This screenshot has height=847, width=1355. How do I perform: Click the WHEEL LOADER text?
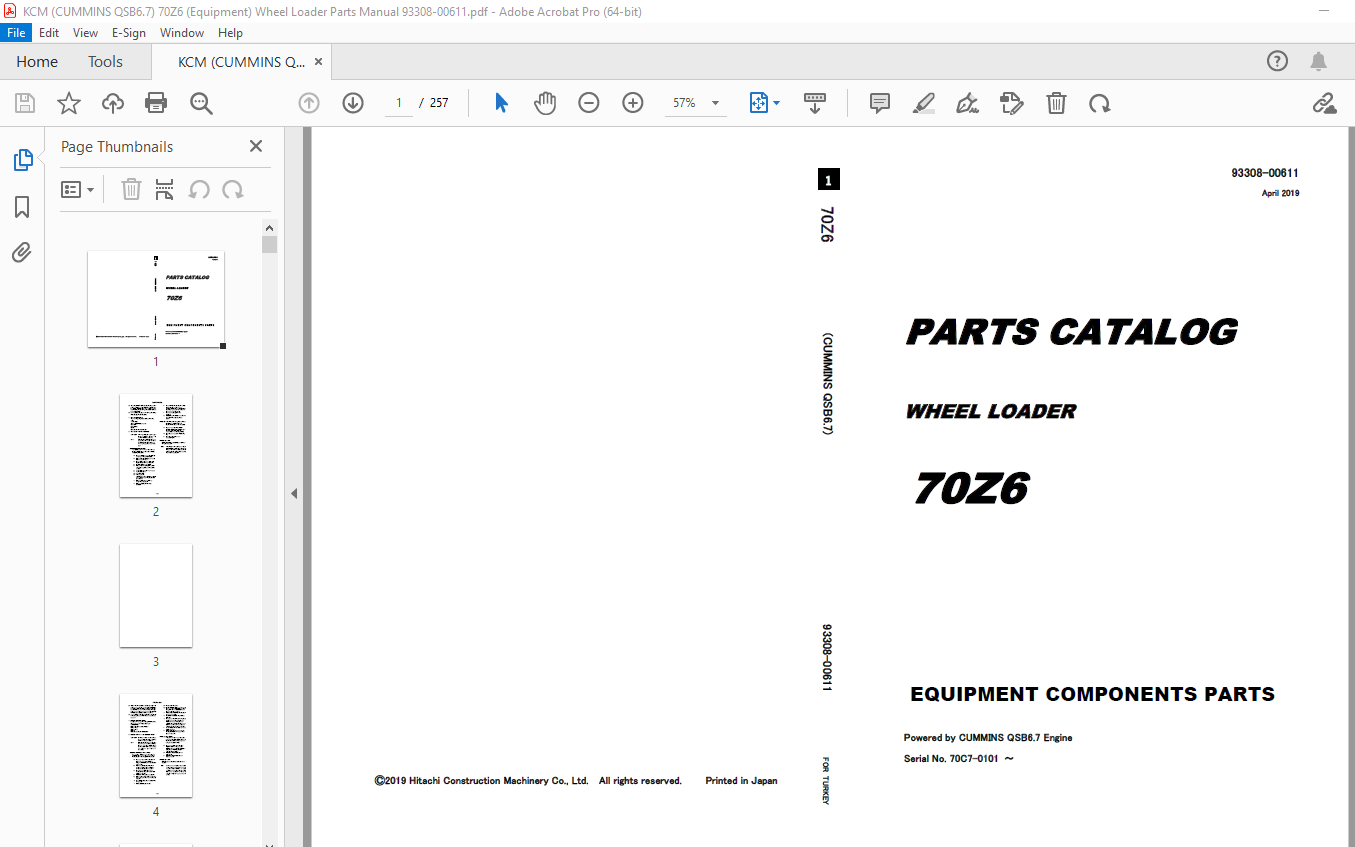991,411
